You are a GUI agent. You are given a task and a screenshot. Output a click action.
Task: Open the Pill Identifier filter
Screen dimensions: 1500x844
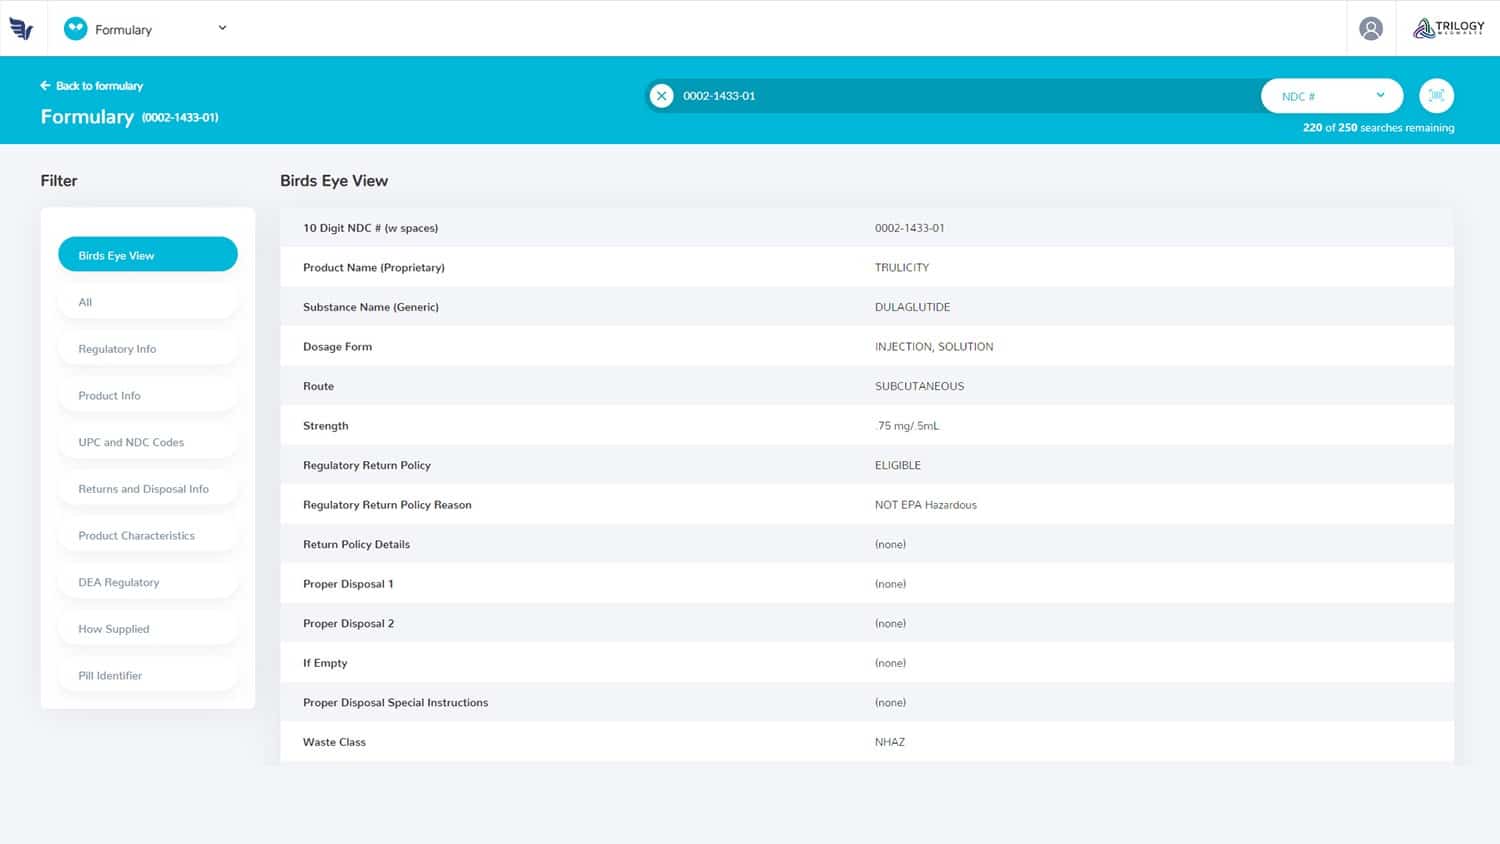pyautogui.click(x=148, y=675)
